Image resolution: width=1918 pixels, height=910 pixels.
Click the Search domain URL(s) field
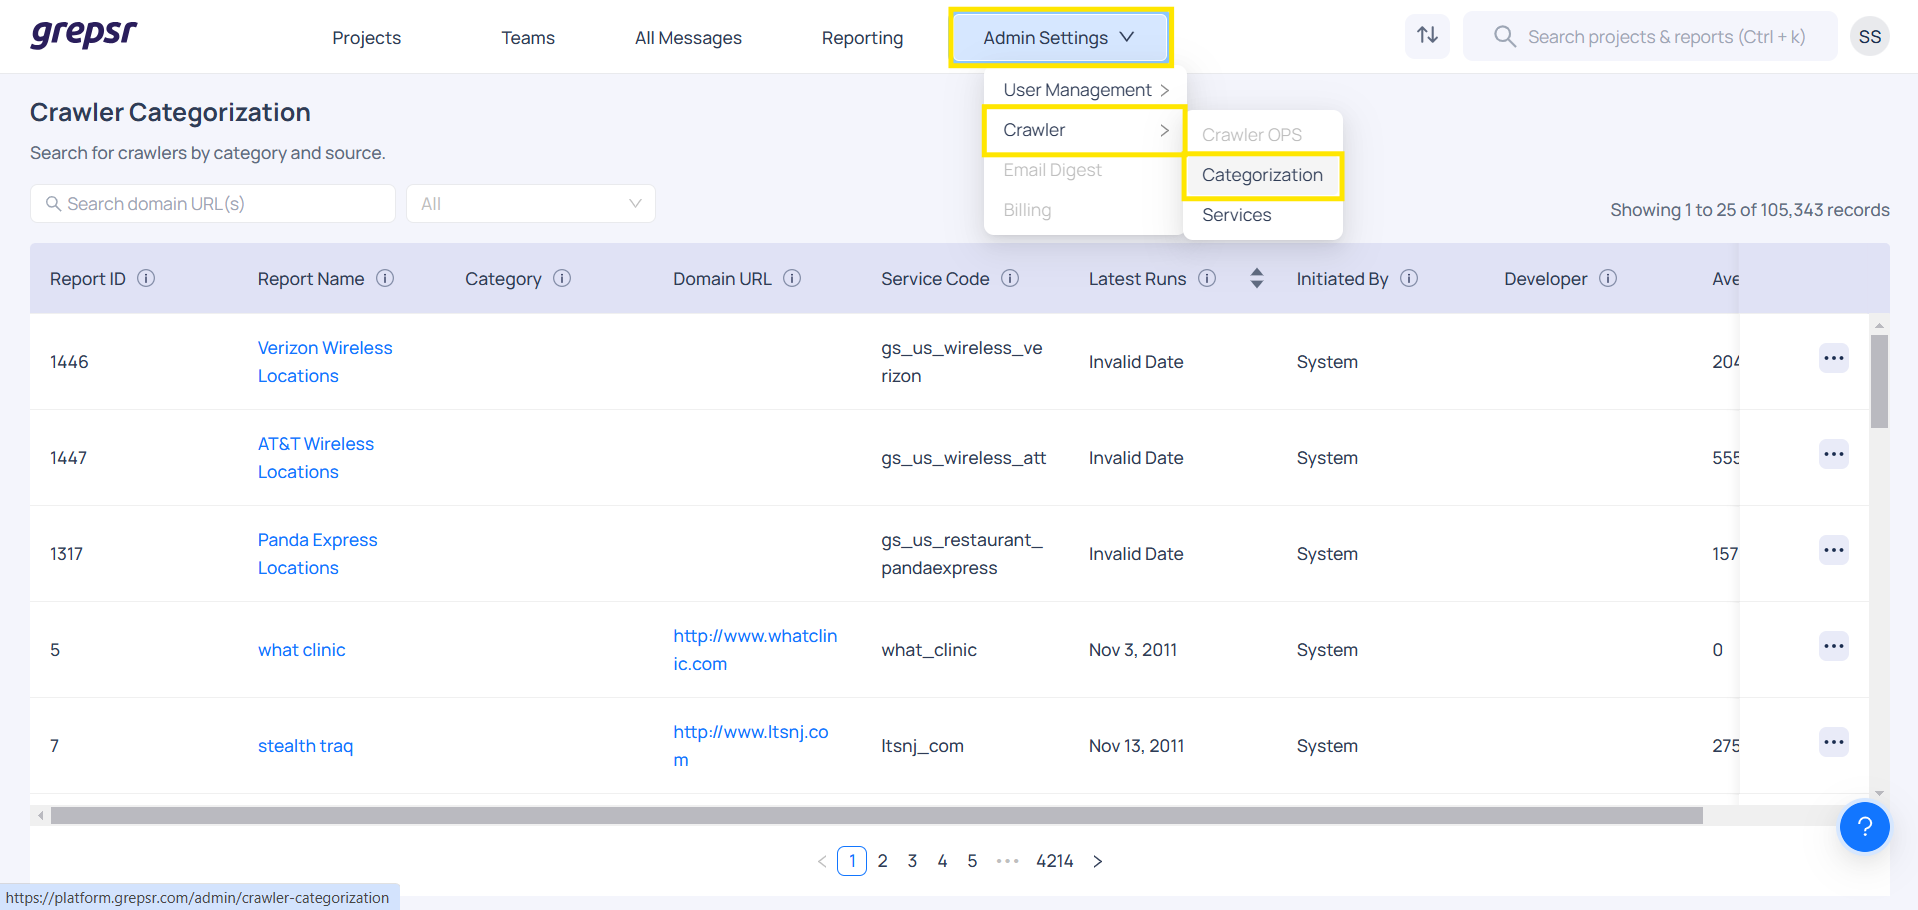point(214,204)
